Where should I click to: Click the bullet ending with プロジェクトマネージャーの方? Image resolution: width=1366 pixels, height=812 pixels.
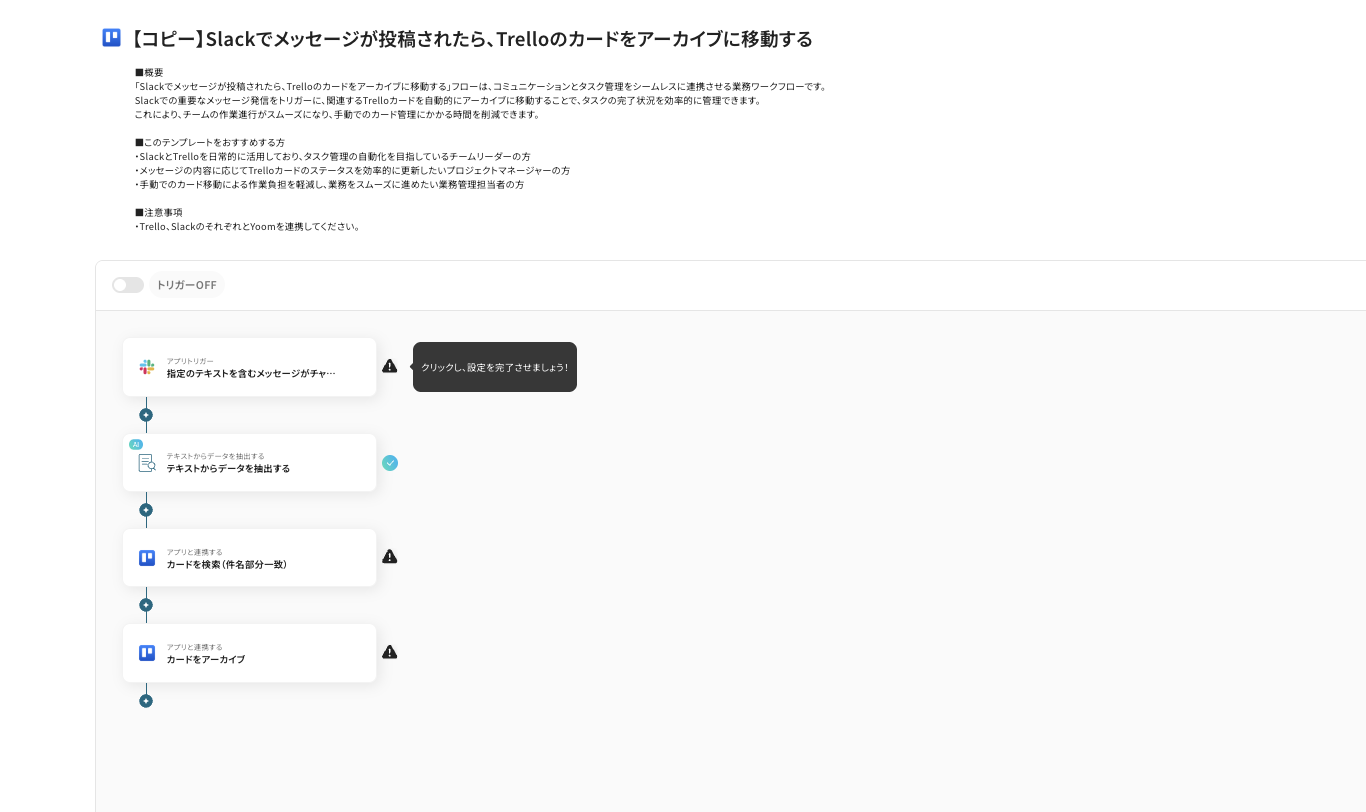(x=353, y=170)
